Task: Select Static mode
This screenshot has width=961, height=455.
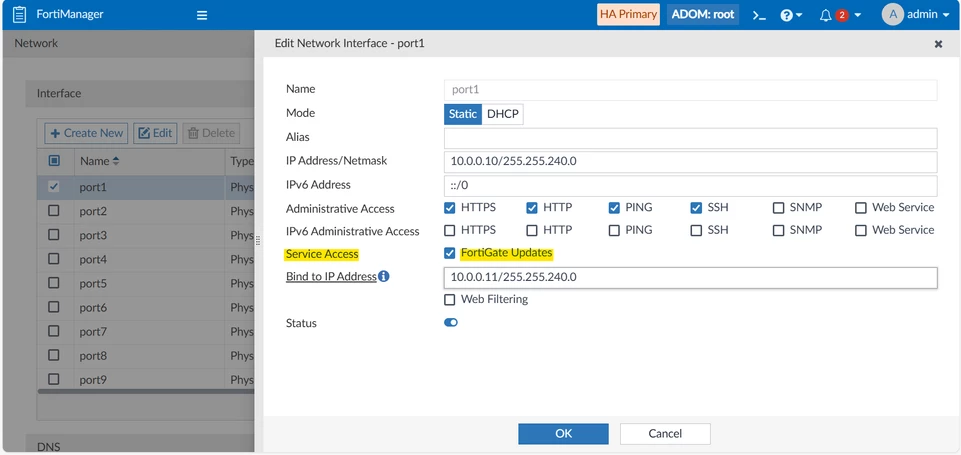Action: coord(463,114)
